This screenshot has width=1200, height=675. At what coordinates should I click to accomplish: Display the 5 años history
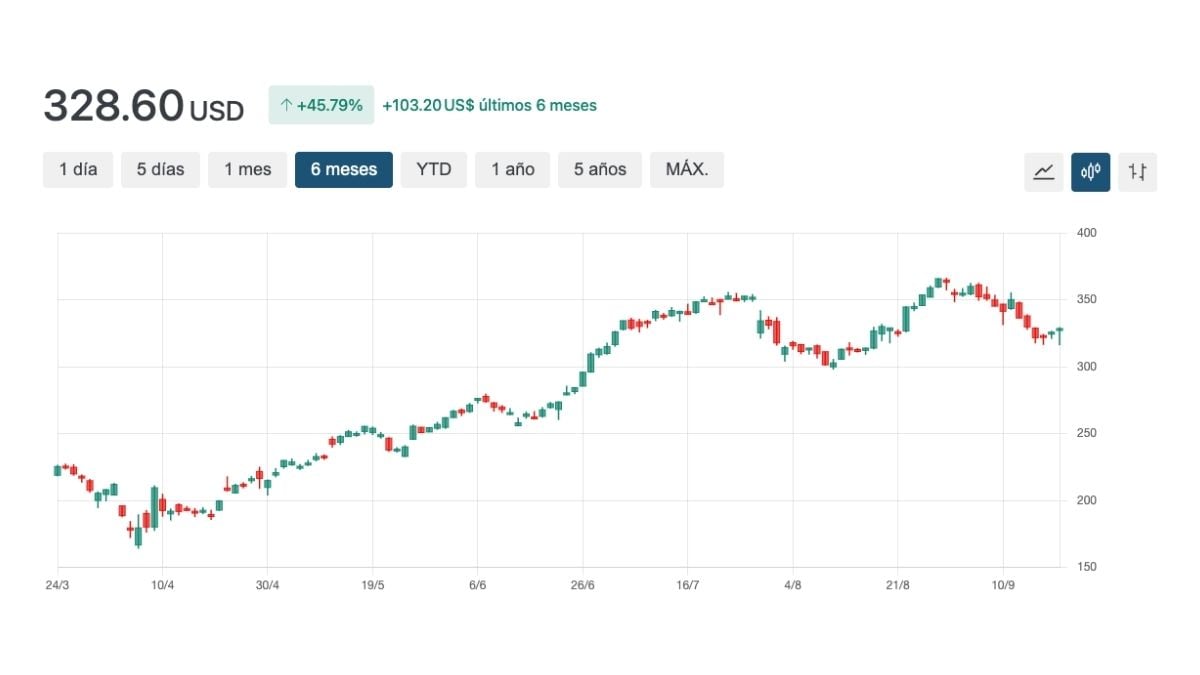(599, 169)
